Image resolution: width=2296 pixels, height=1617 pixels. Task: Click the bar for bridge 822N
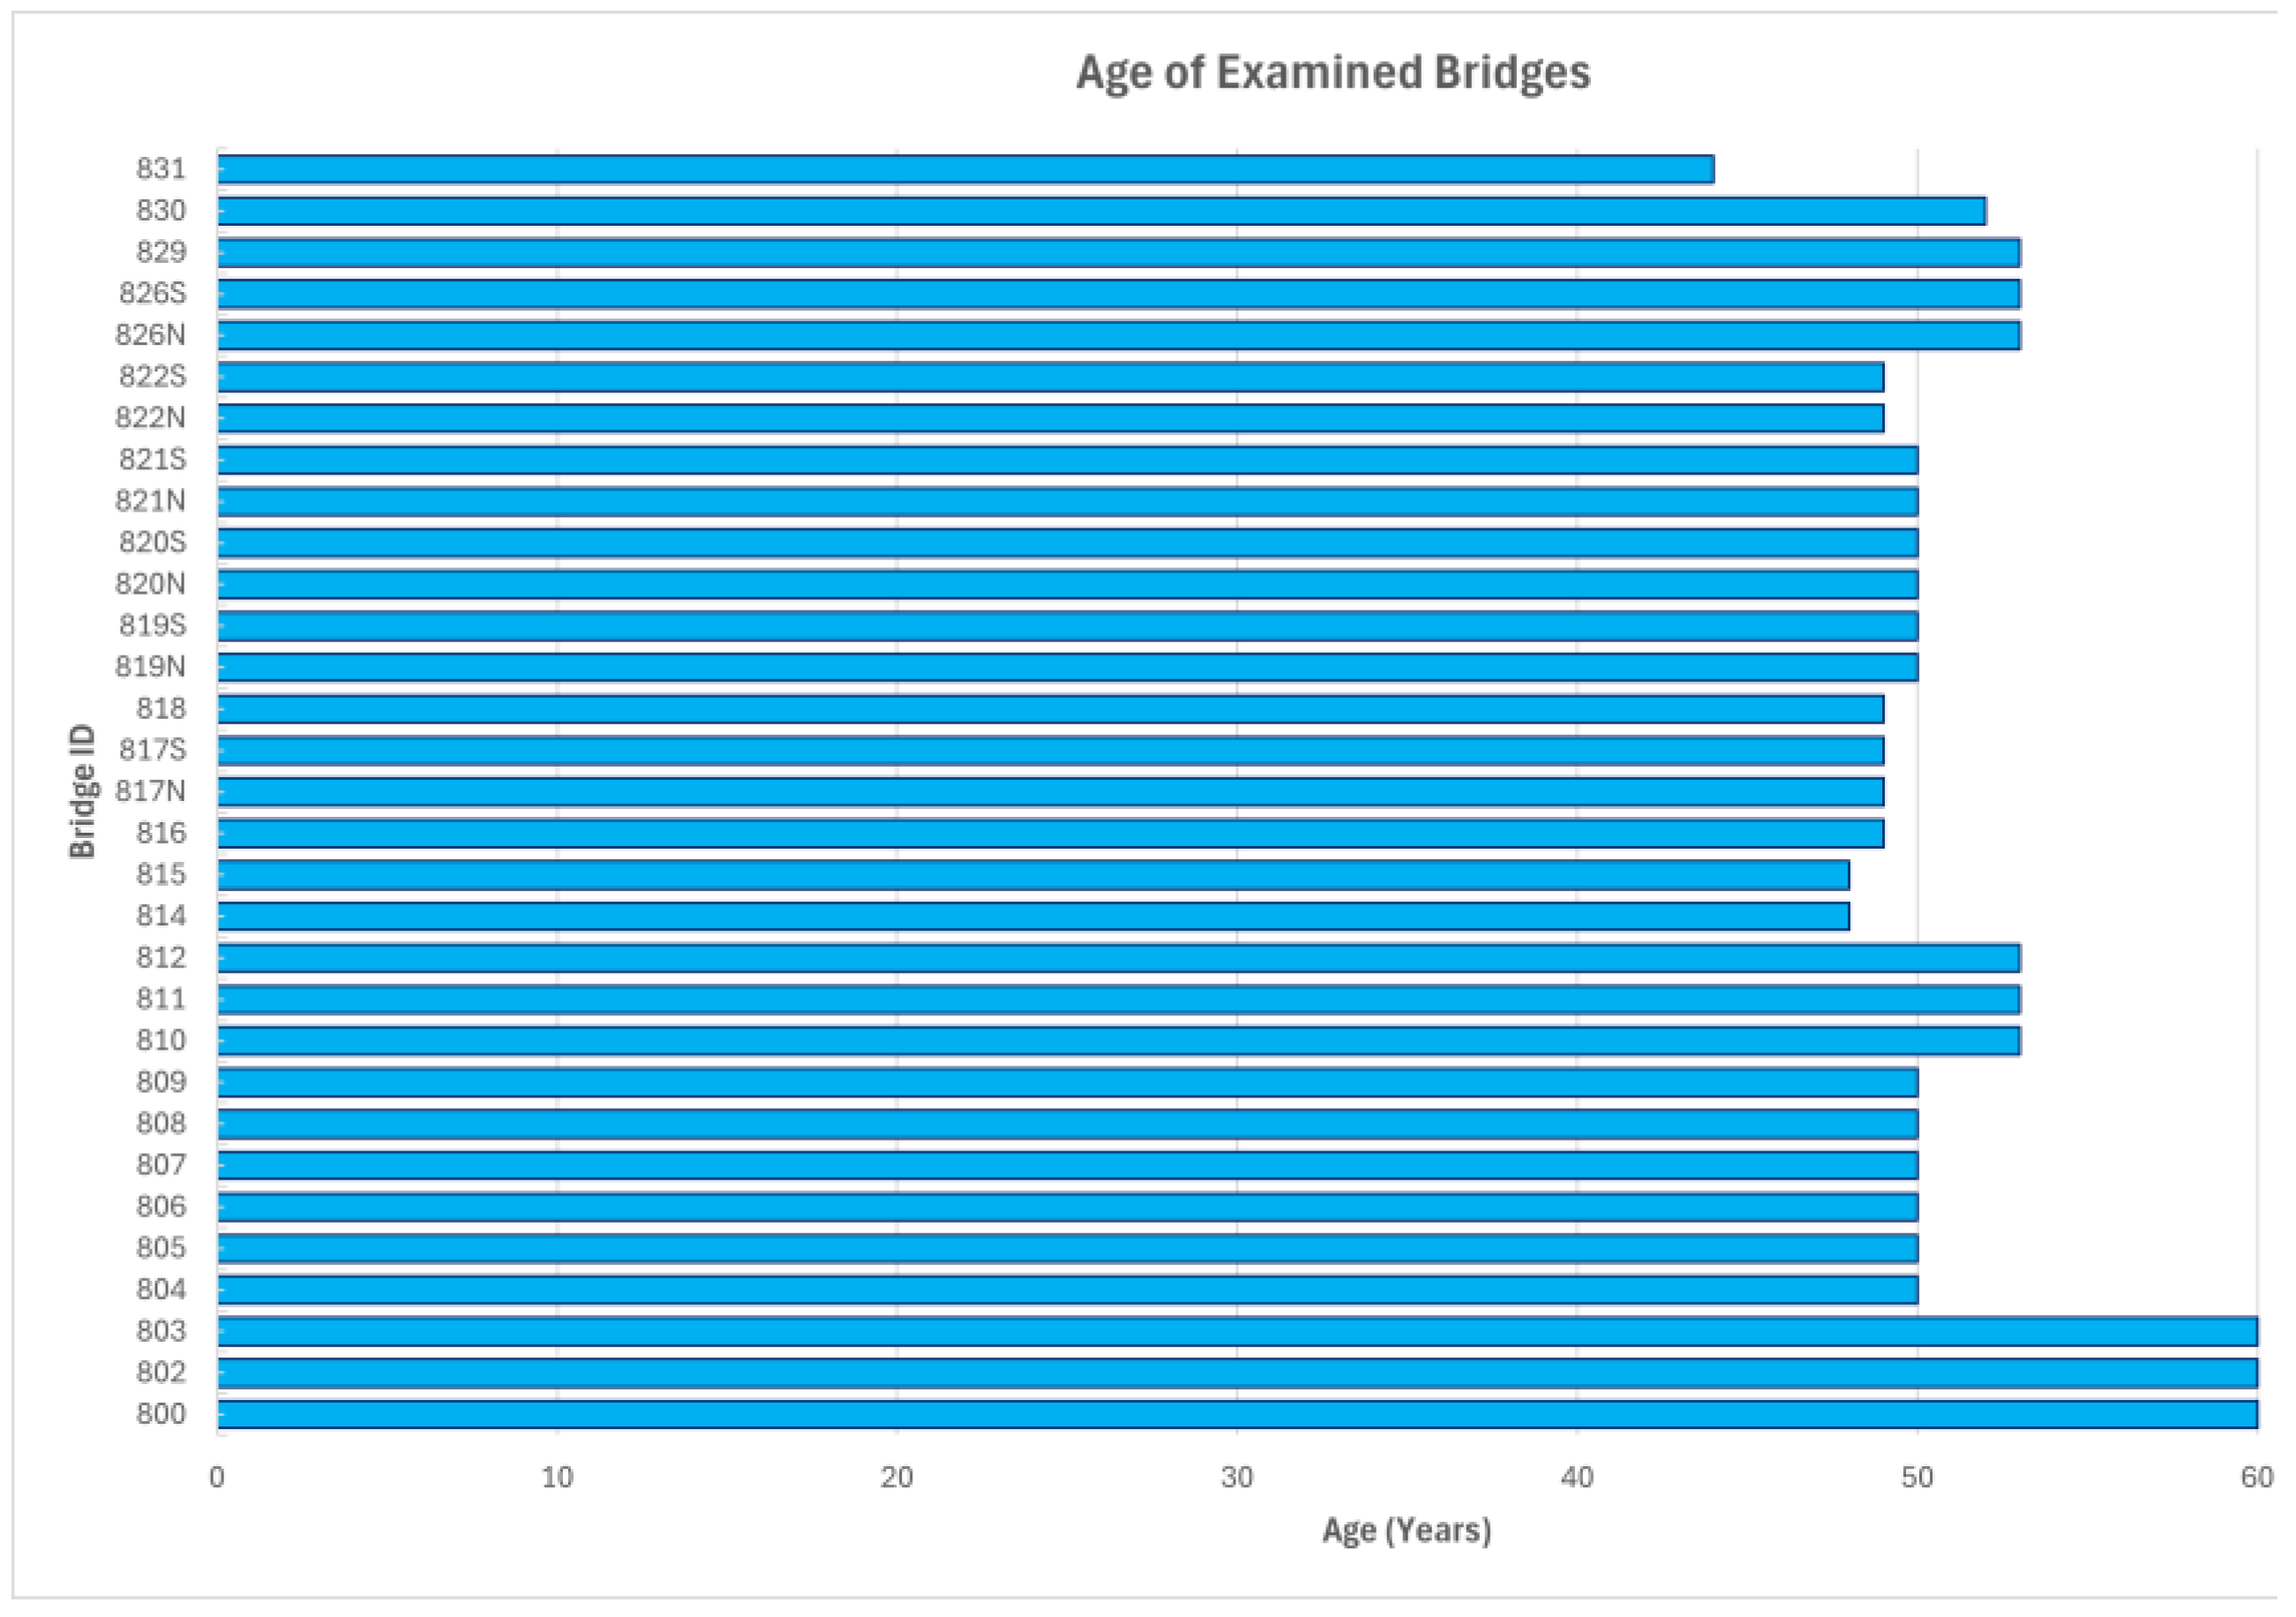click(x=1050, y=418)
